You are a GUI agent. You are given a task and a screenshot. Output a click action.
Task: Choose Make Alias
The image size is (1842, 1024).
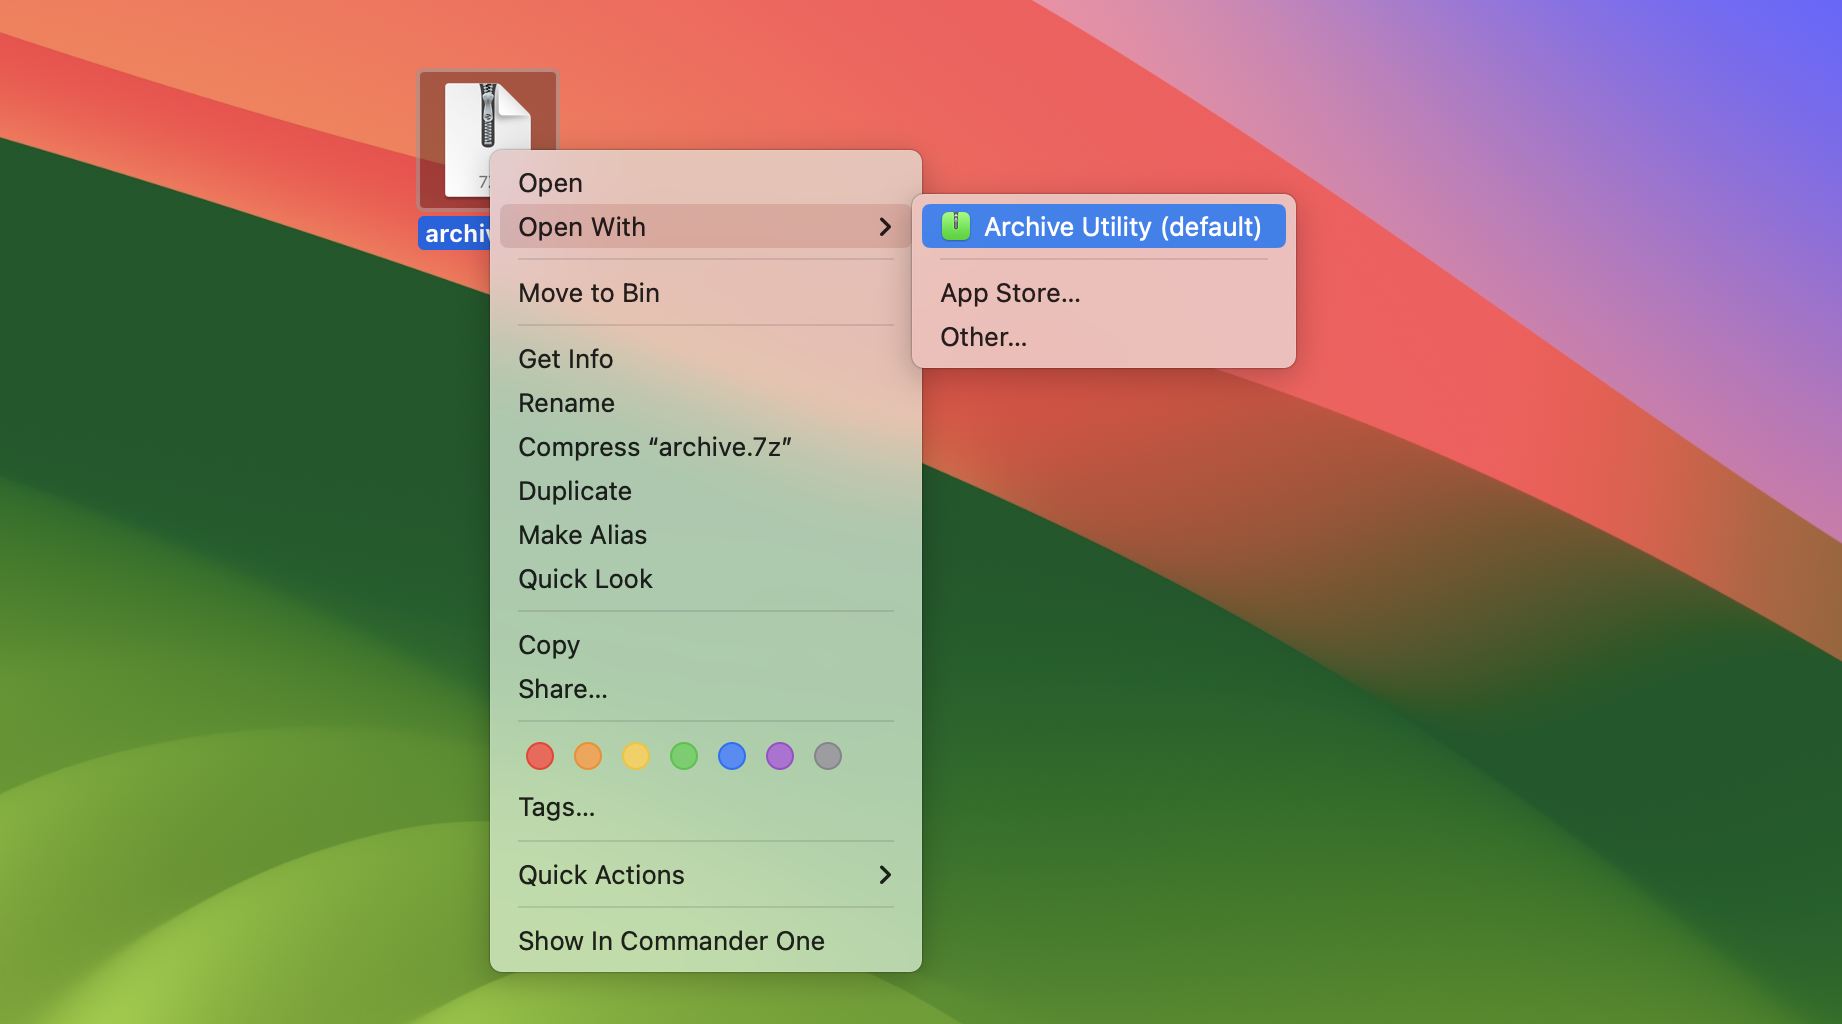pos(705,535)
